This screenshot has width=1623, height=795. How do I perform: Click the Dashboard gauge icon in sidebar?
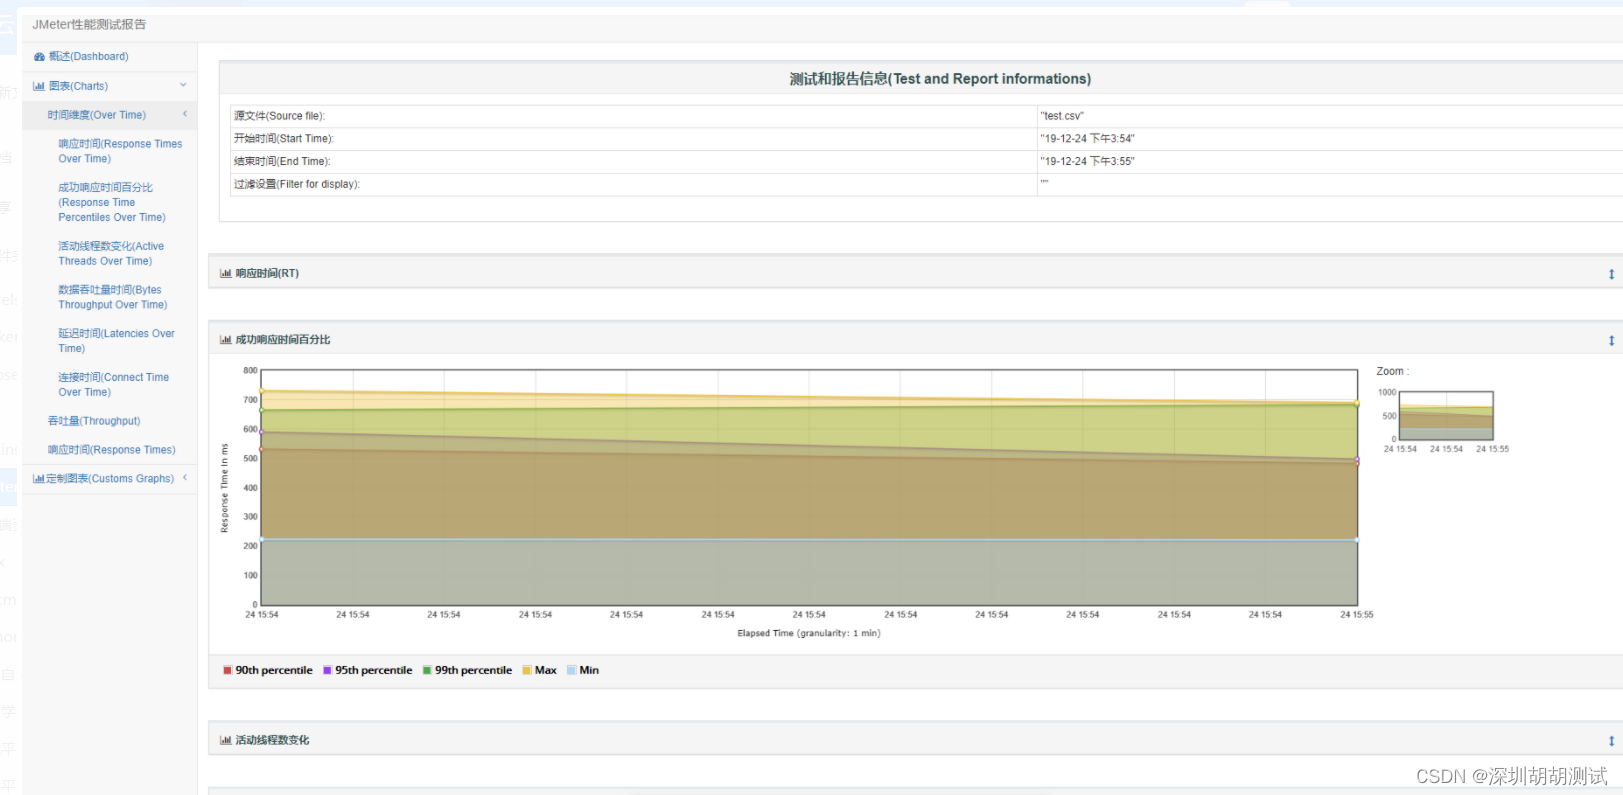[39, 57]
